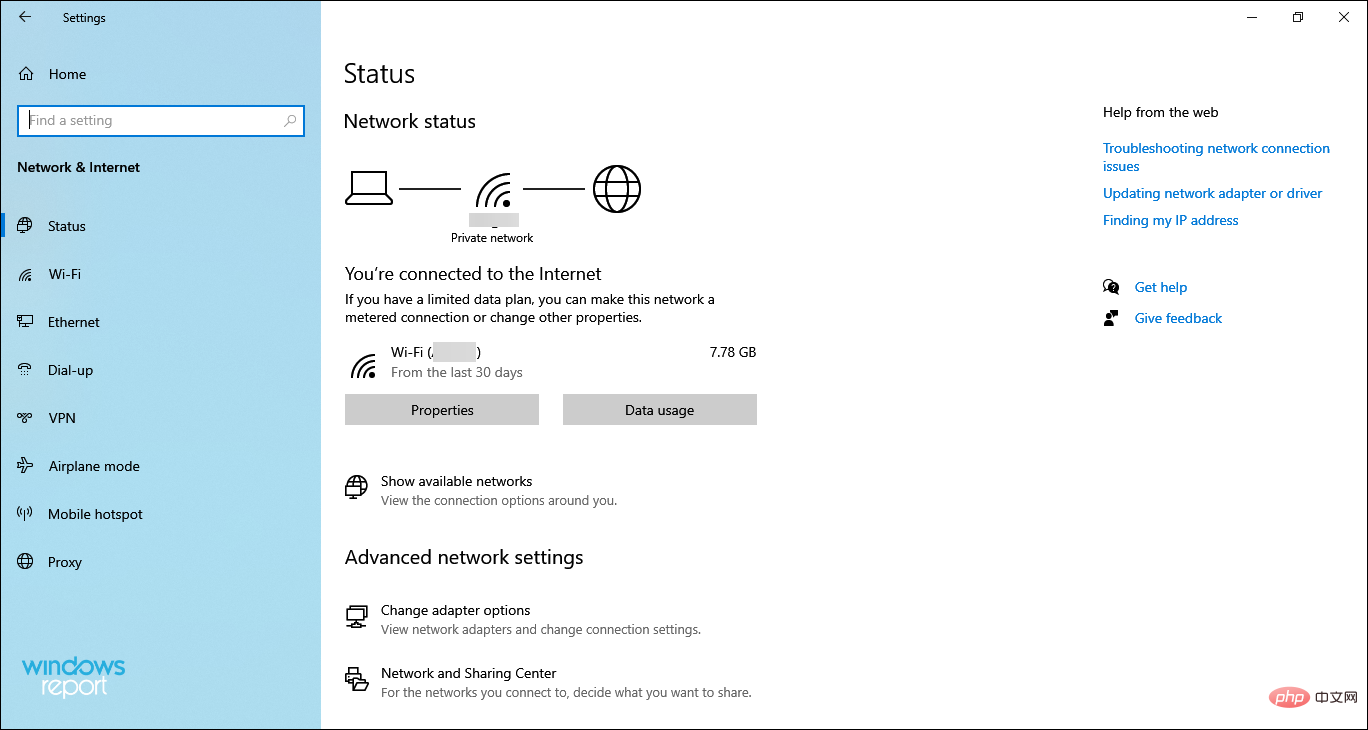The width and height of the screenshot is (1368, 730).
Task: Click the Give feedback icon
Action: (x=1111, y=317)
